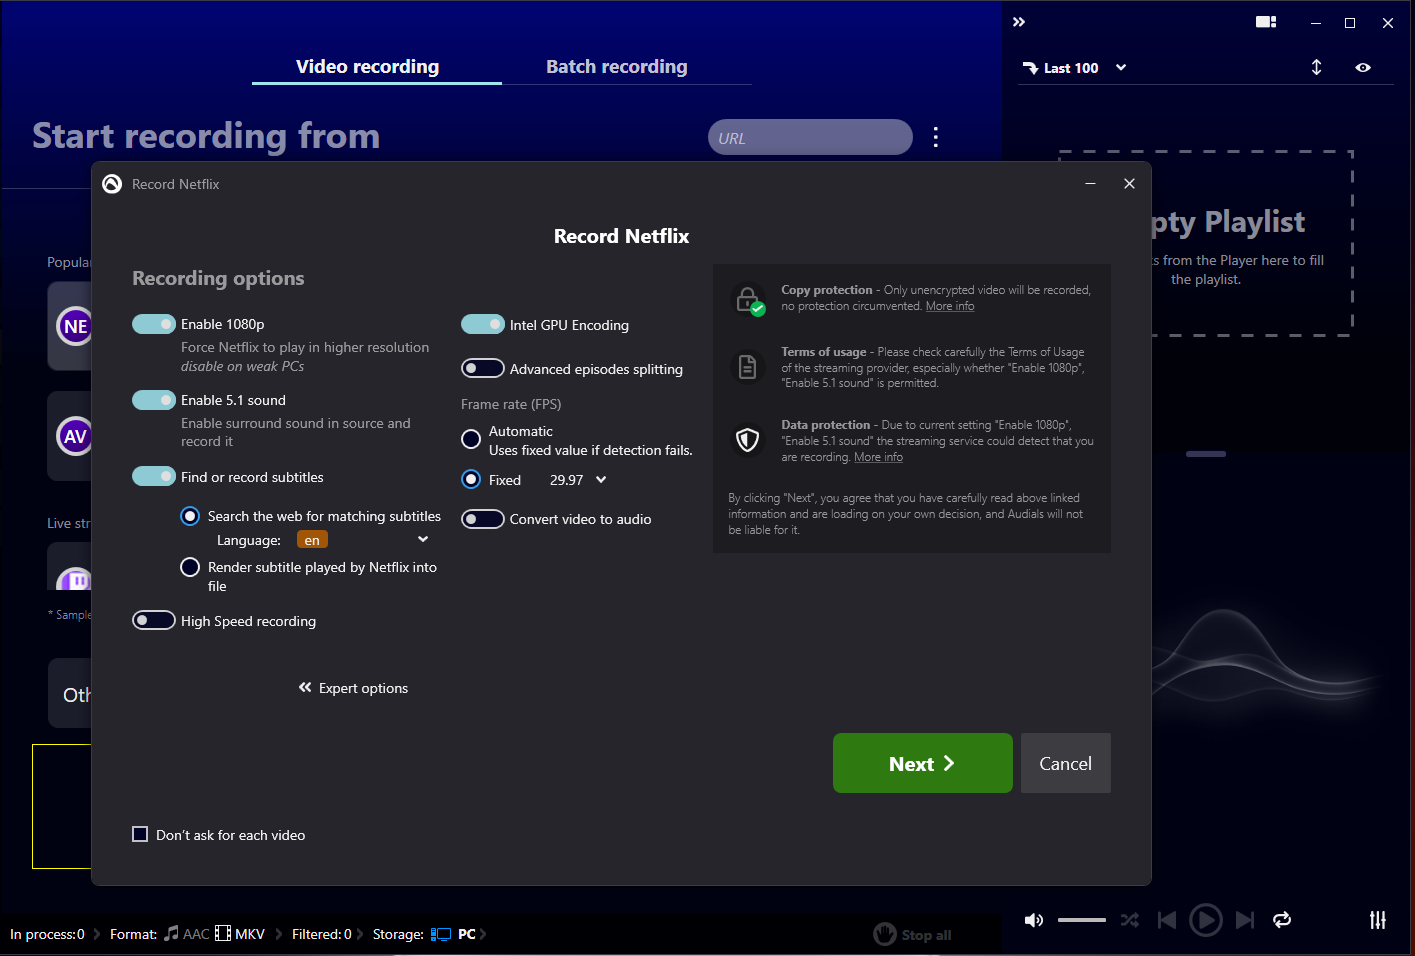Viewport: 1415px width, 956px height.
Task: Turn on Advanced episodes splitting
Action: click(x=483, y=369)
